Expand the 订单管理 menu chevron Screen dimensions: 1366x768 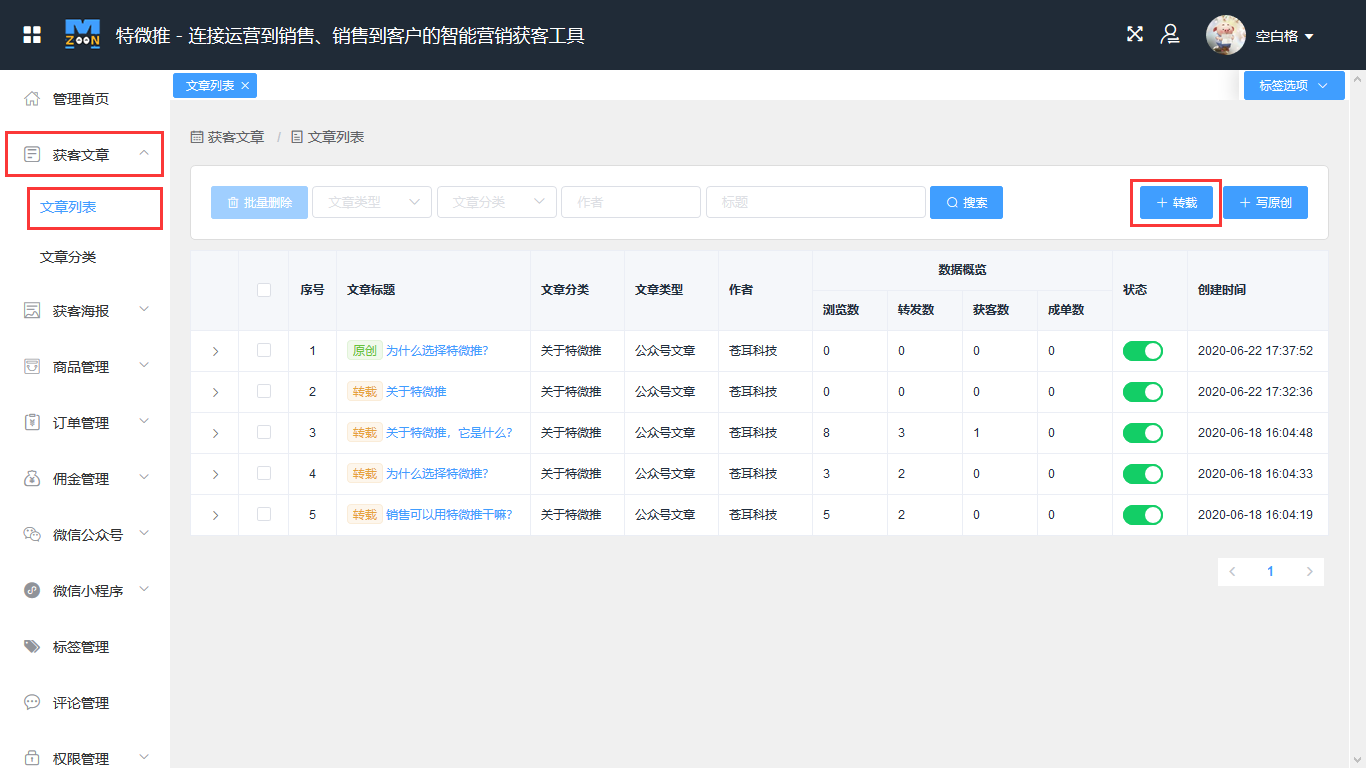coord(144,422)
